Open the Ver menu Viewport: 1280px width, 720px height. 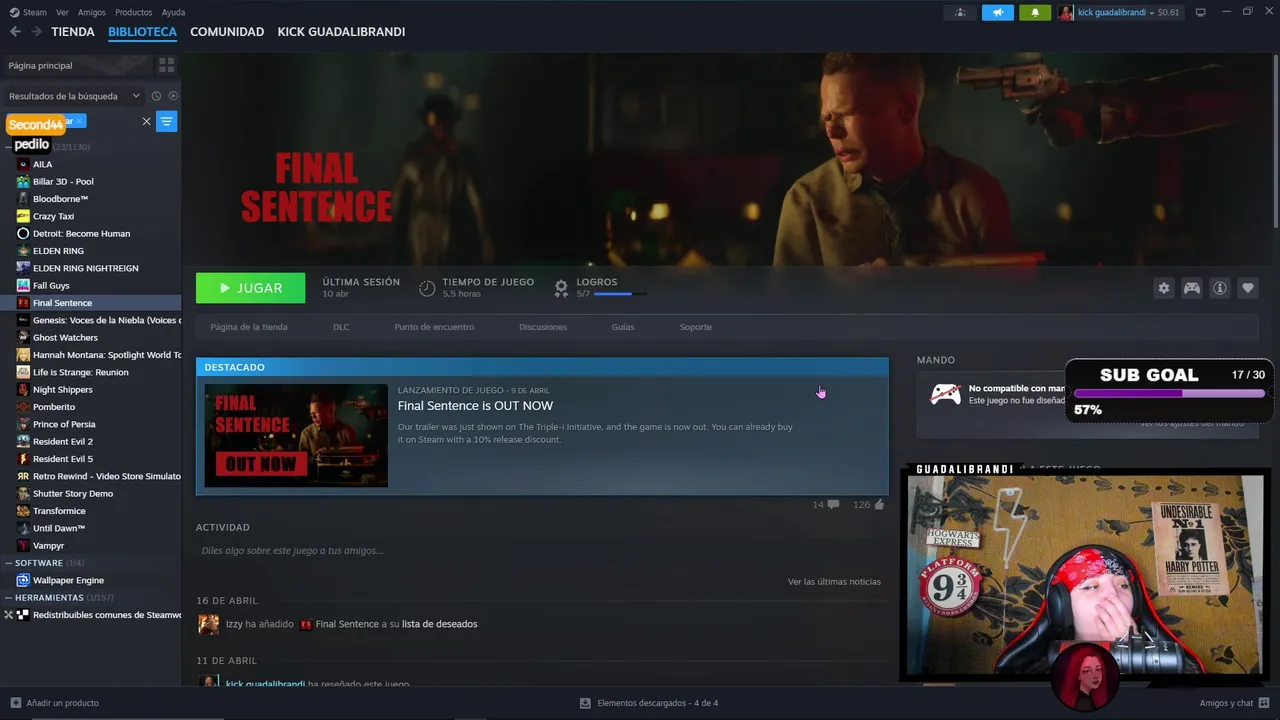62,12
